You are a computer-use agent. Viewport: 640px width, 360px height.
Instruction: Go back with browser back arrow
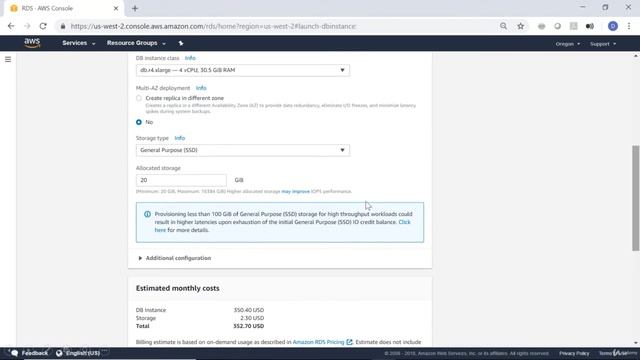[11, 26]
